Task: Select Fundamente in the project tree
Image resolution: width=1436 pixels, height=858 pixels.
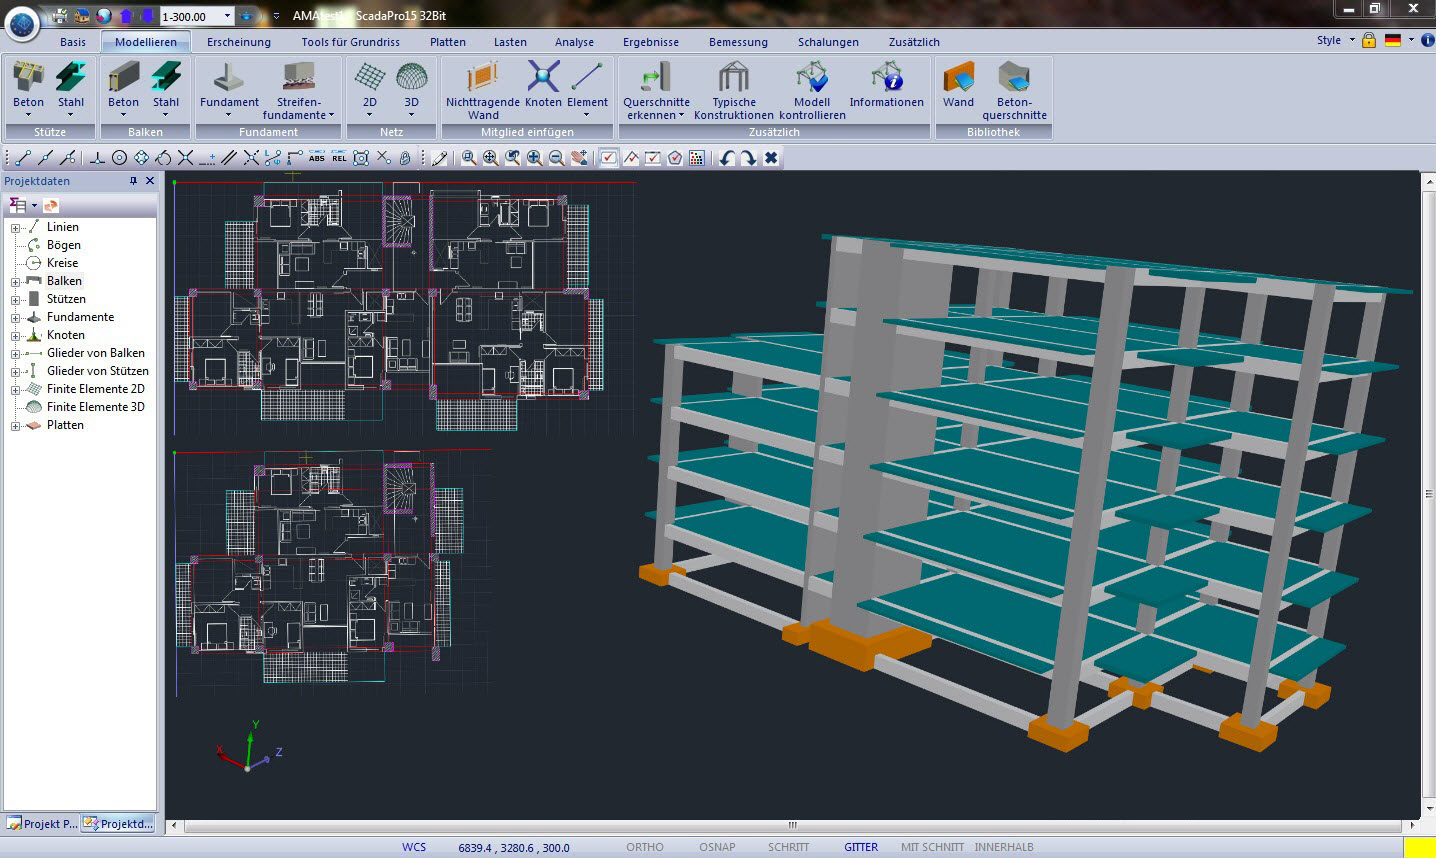Action: [80, 317]
